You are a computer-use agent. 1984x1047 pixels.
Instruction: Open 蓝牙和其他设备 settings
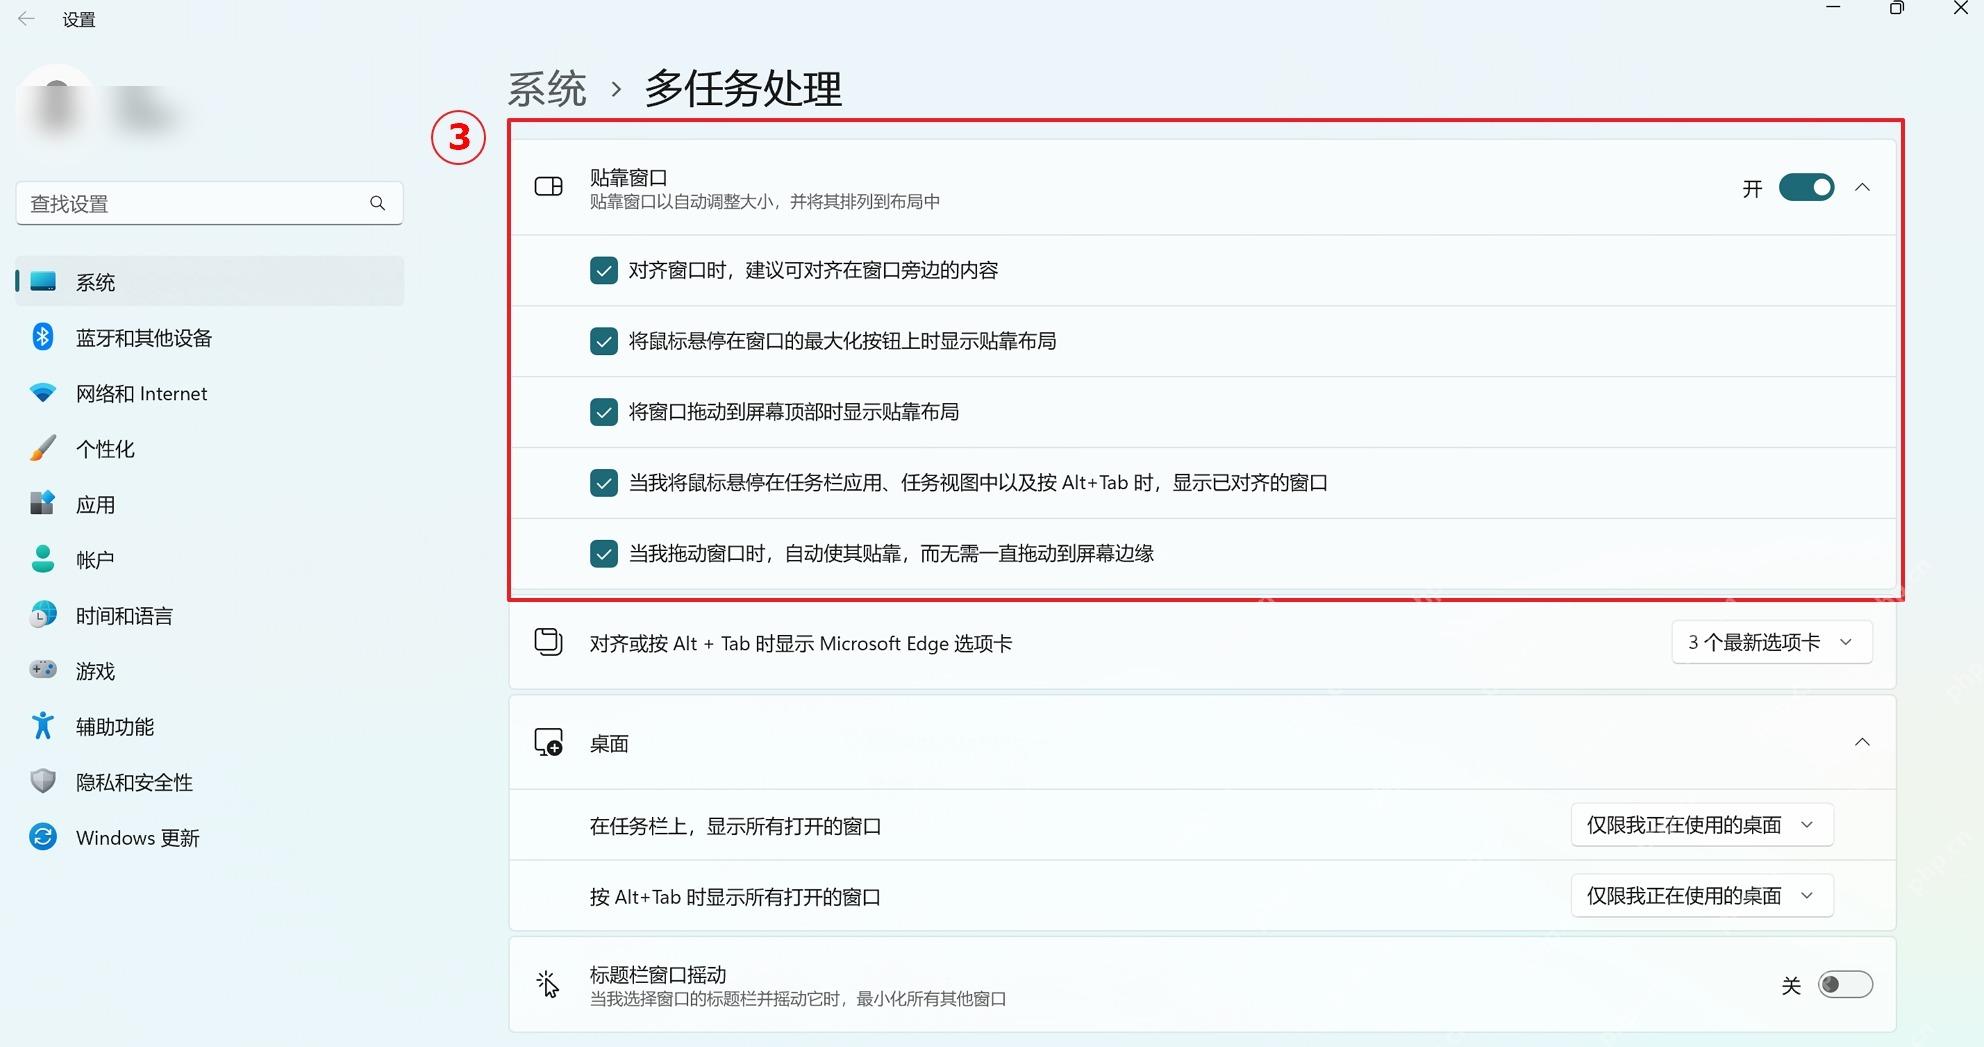[x=210, y=337]
